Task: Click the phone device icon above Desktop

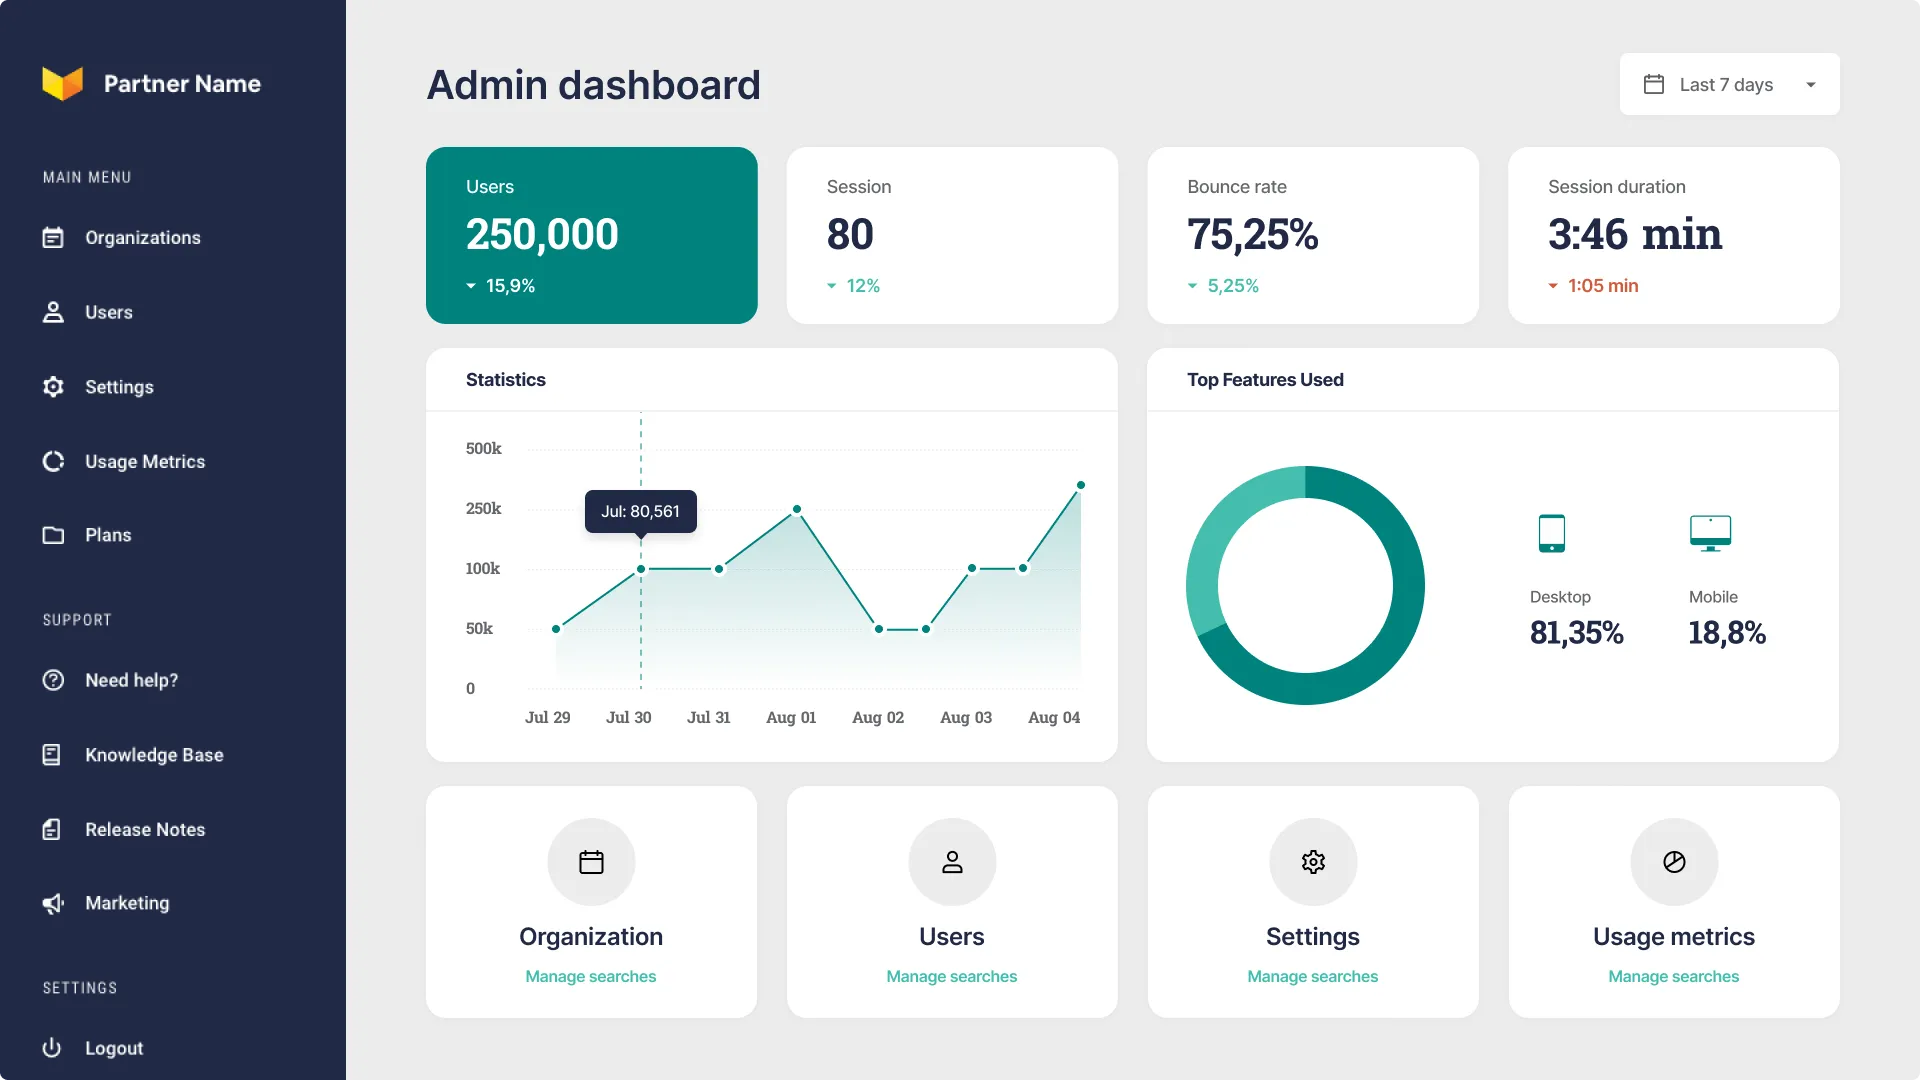Action: point(1551,533)
